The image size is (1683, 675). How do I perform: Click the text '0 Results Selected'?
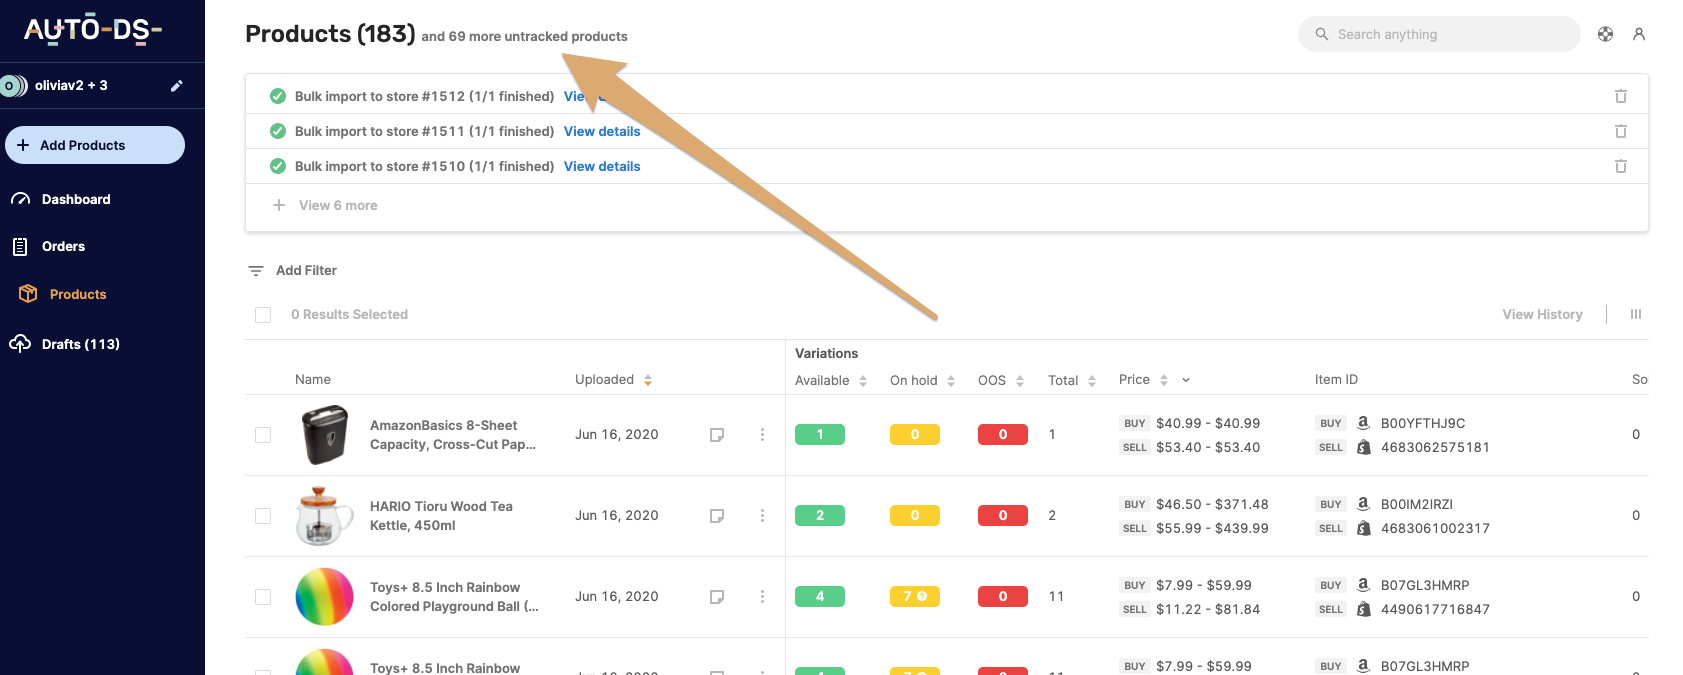pyautogui.click(x=349, y=314)
